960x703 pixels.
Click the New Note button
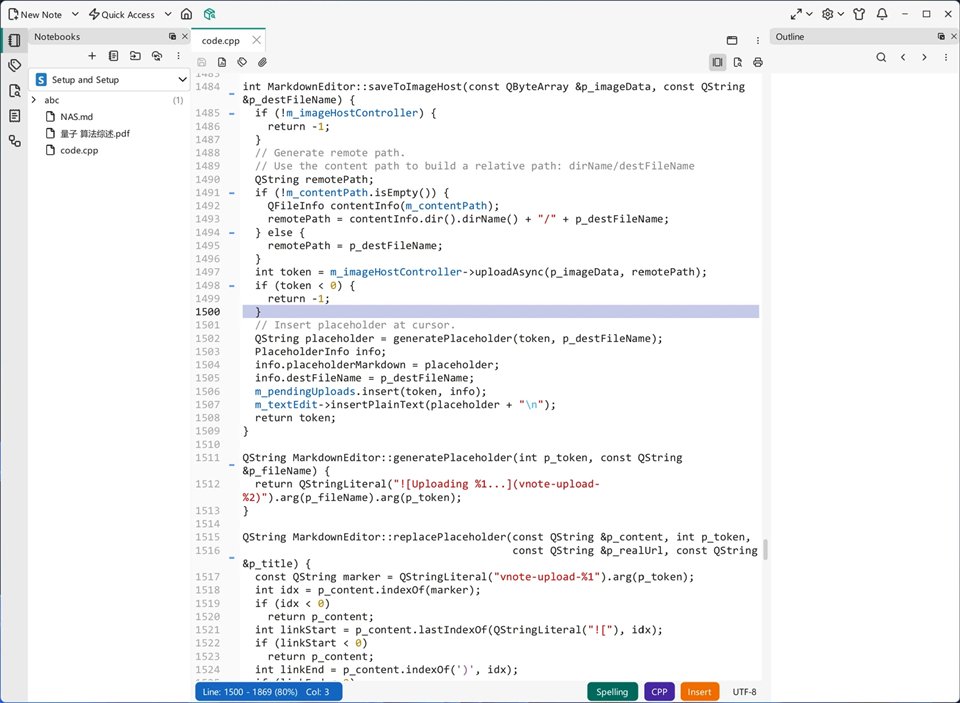point(35,14)
